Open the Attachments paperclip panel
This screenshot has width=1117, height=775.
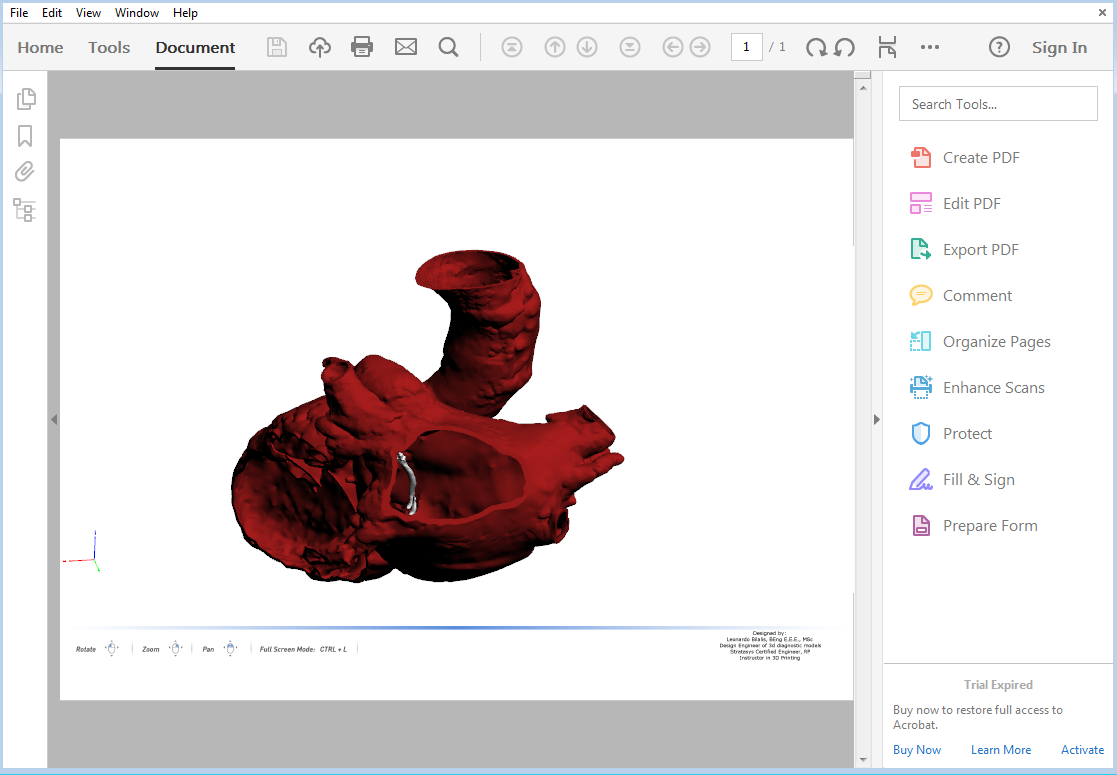click(25, 172)
